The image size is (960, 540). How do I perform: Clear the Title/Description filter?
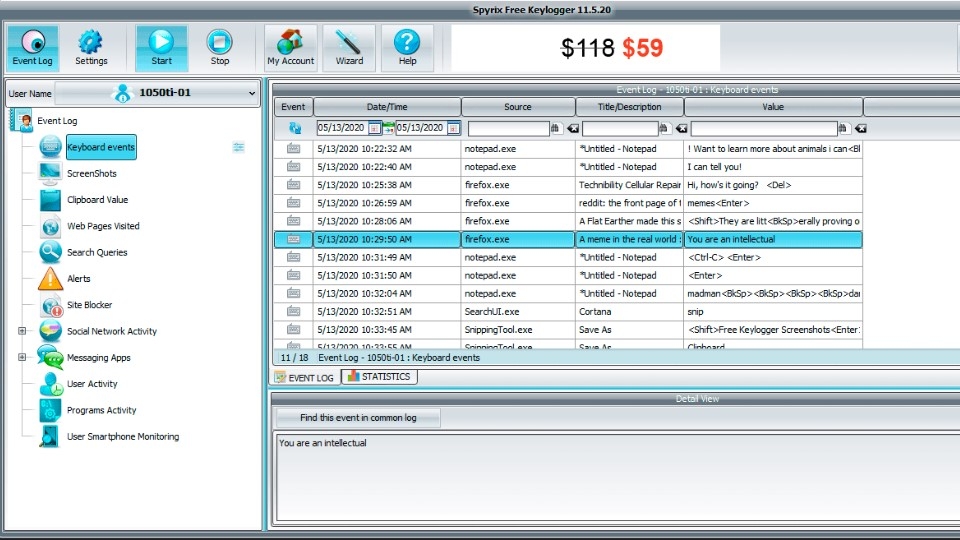pos(681,128)
